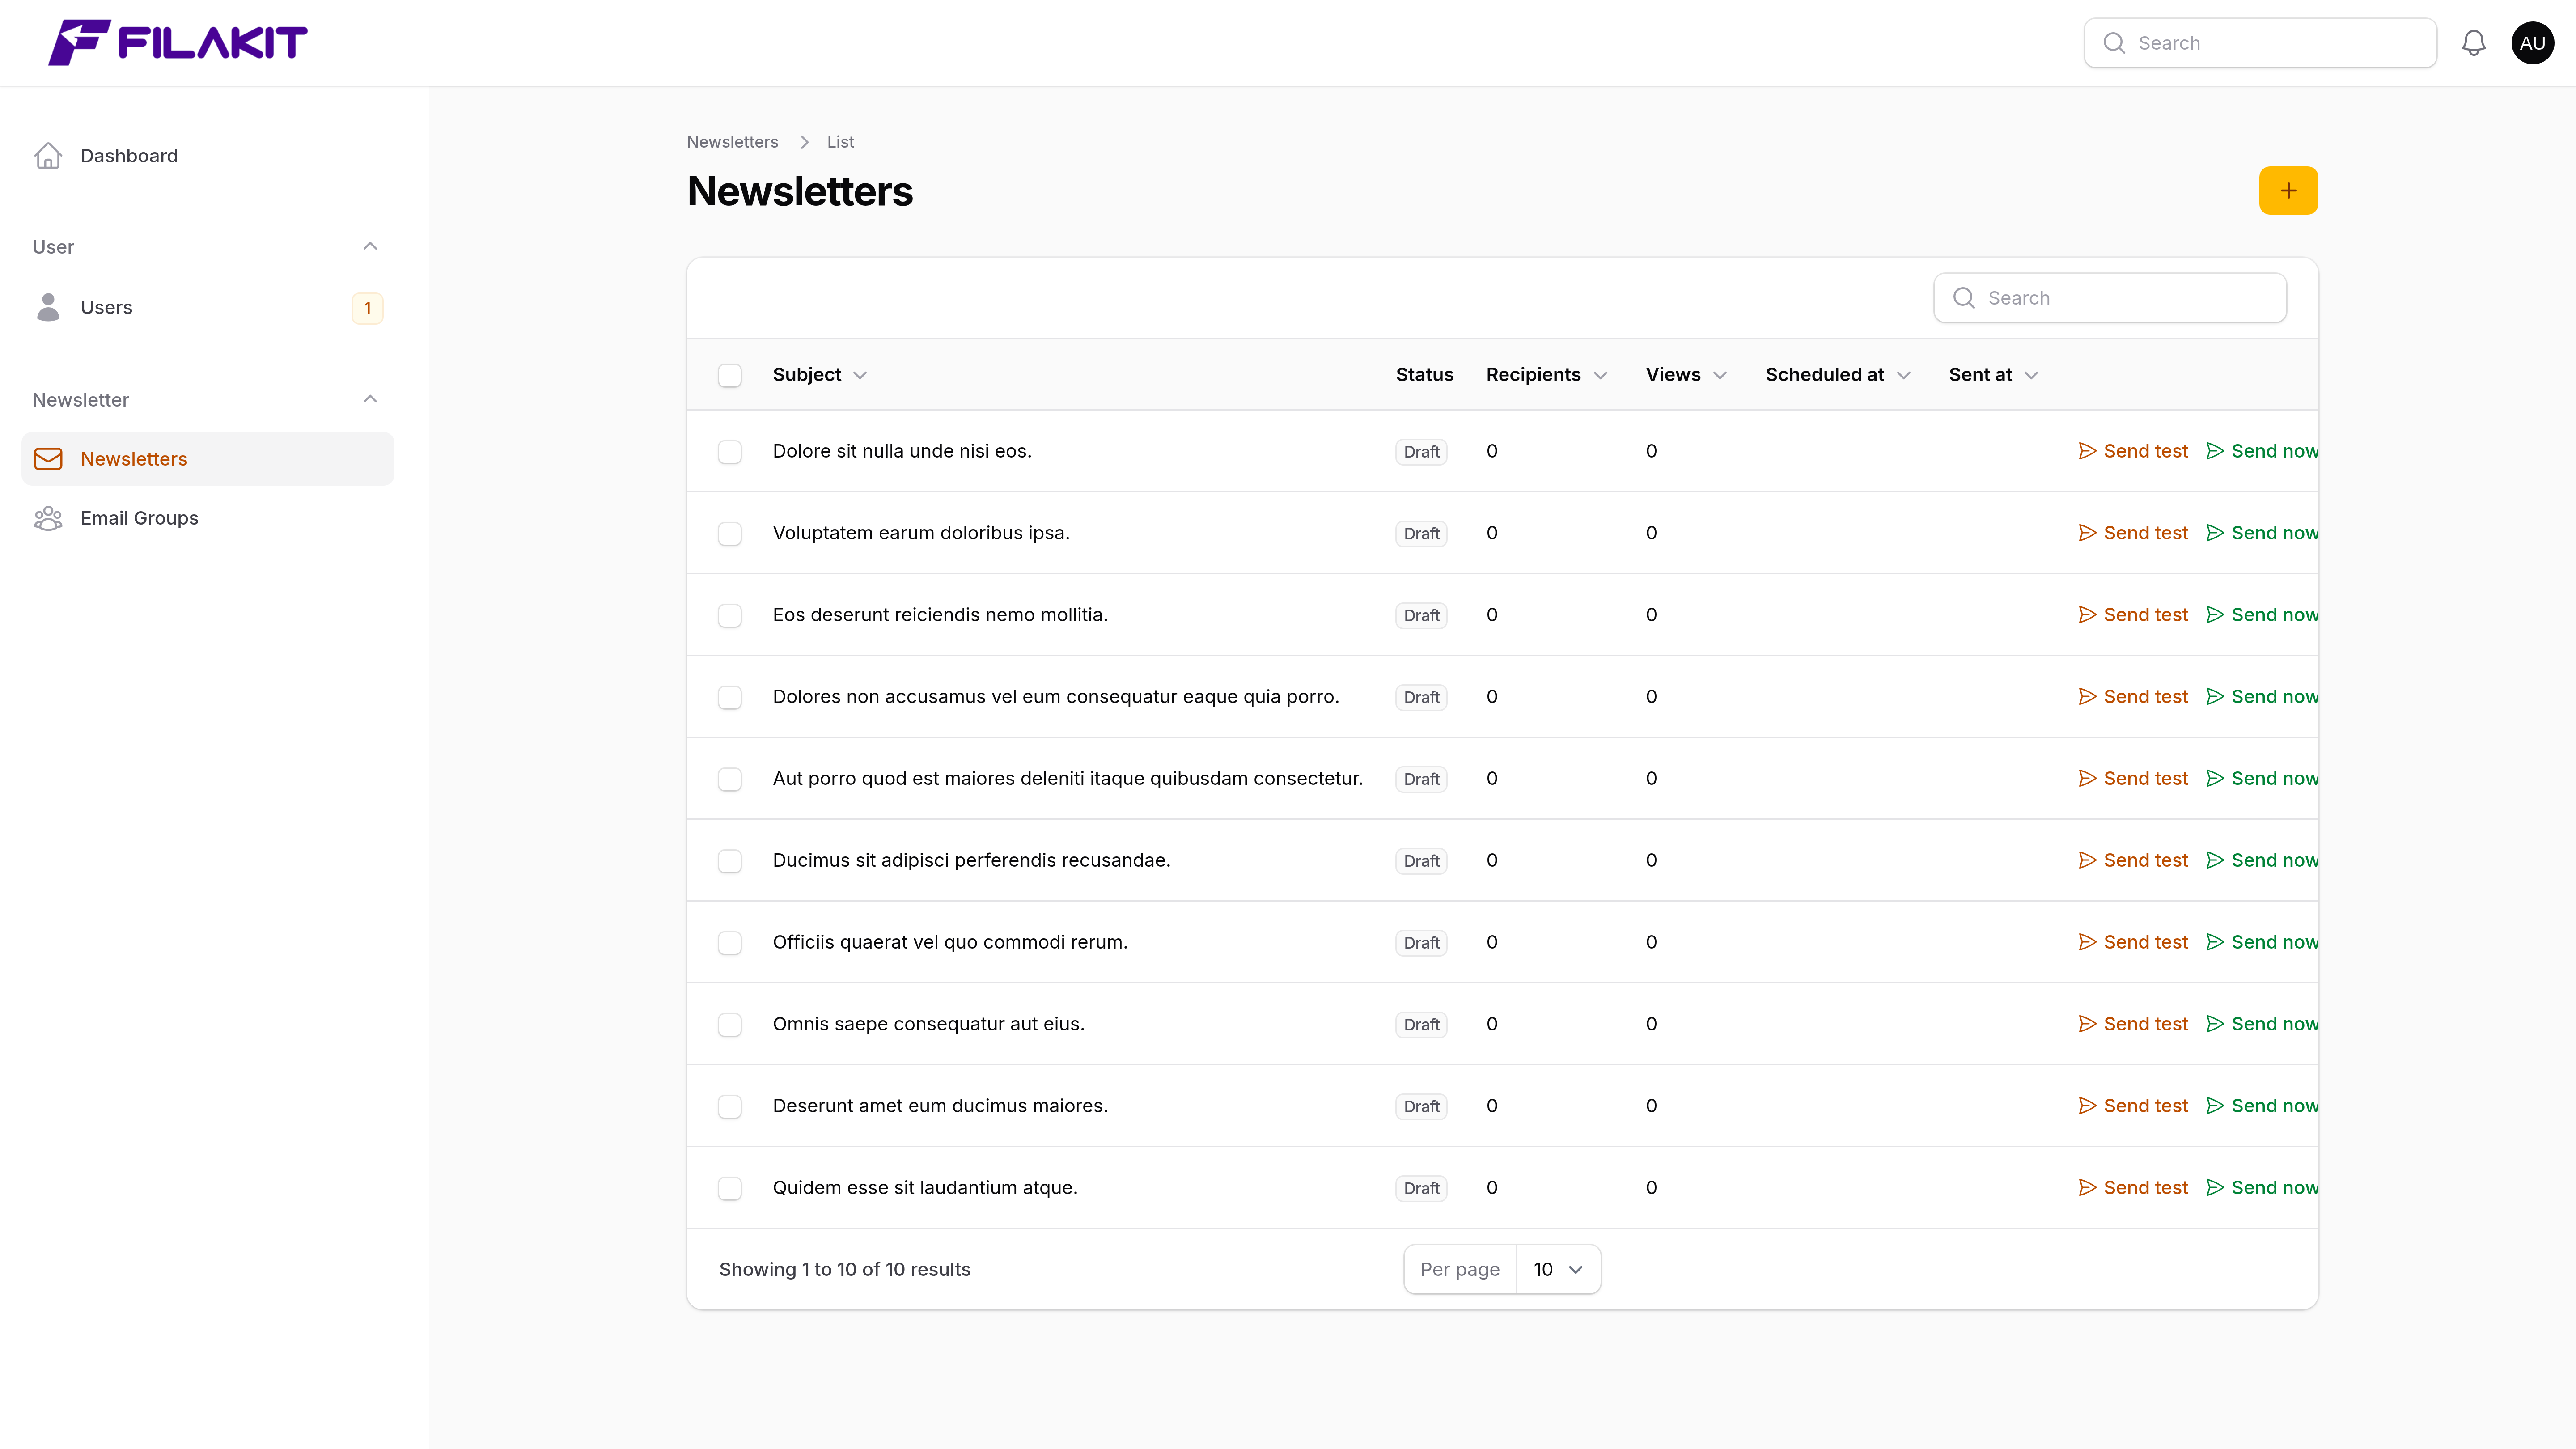This screenshot has height=1449, width=2576.
Task: Click Send test icon for 'Aut porro quod'
Action: (x=2087, y=778)
